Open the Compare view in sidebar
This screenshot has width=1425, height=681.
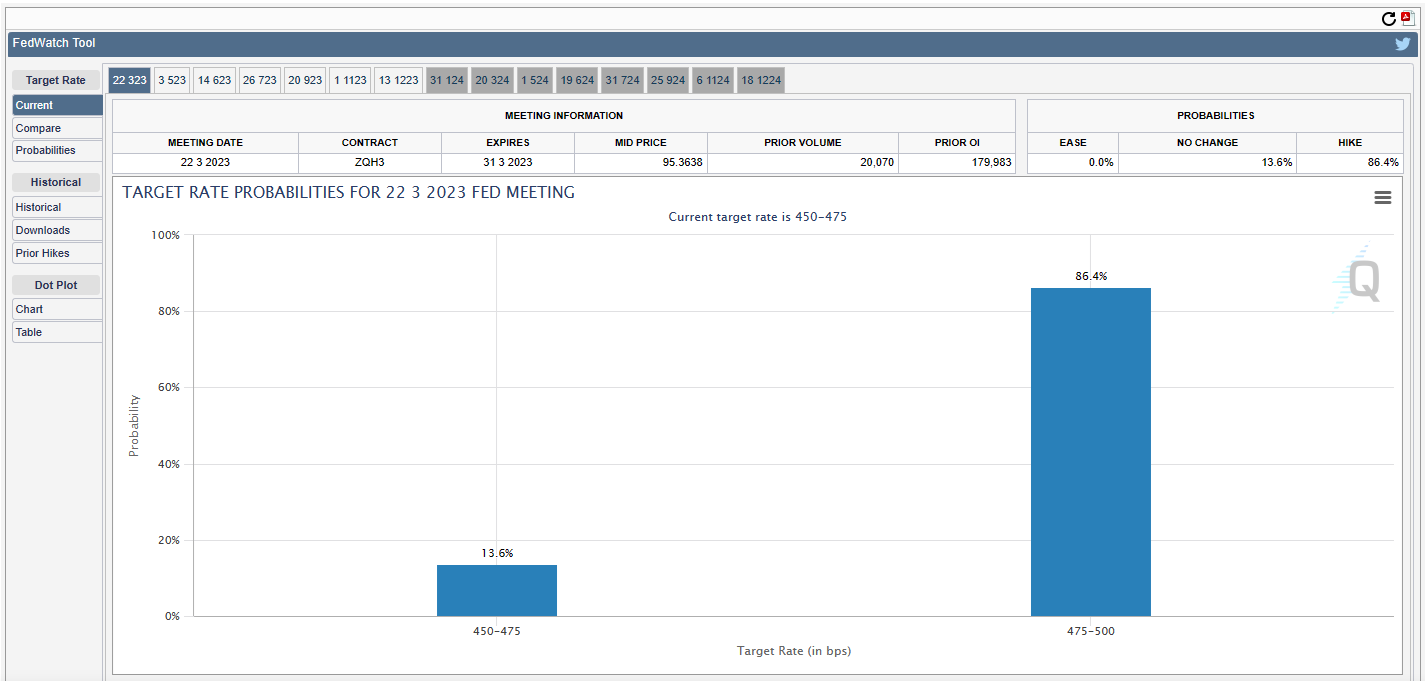tap(57, 128)
